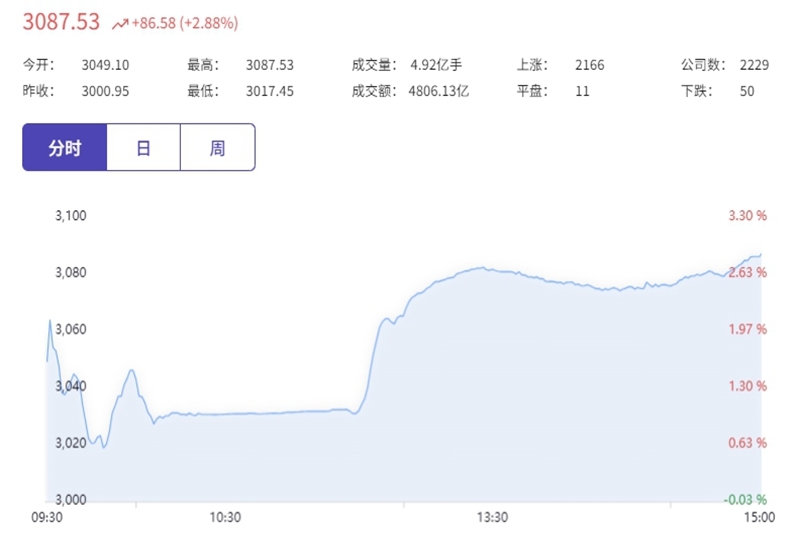Click the 成交额 turnover 4806.13亿
Screen dimensions: 800x533
point(439,91)
